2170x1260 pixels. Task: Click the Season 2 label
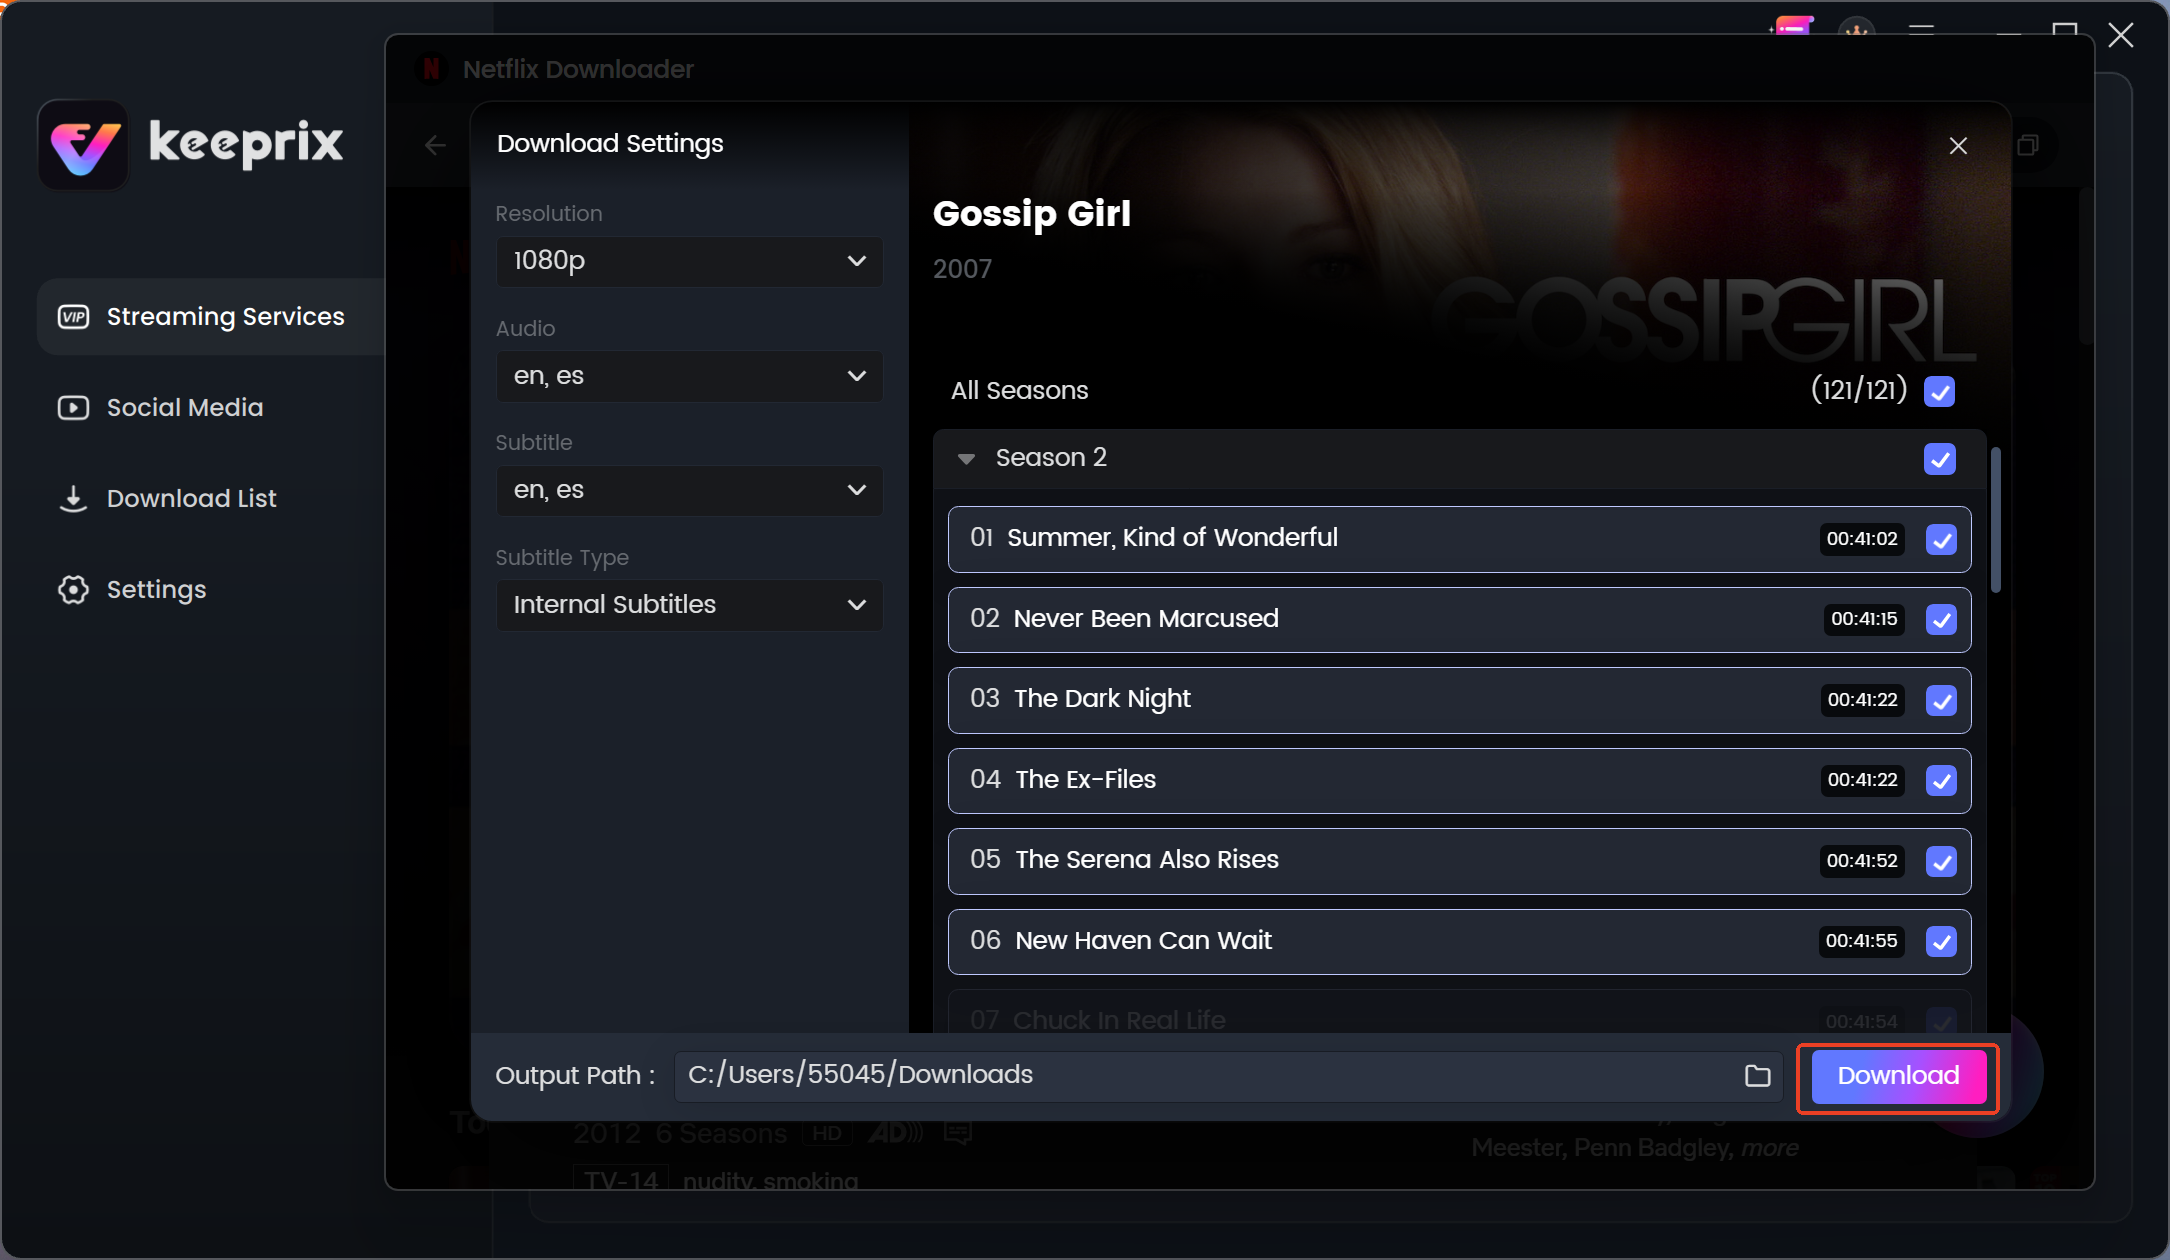1051,458
